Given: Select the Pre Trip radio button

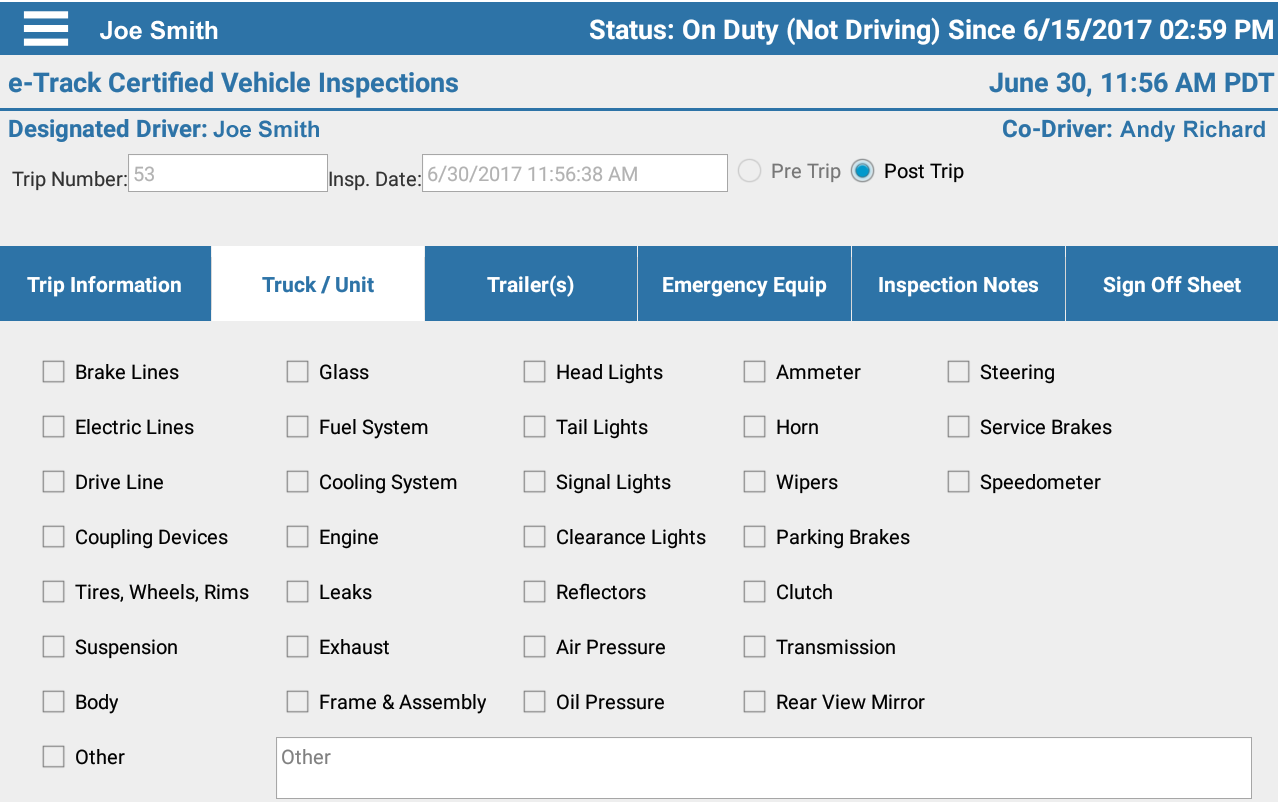Looking at the screenshot, I should (x=750, y=171).
